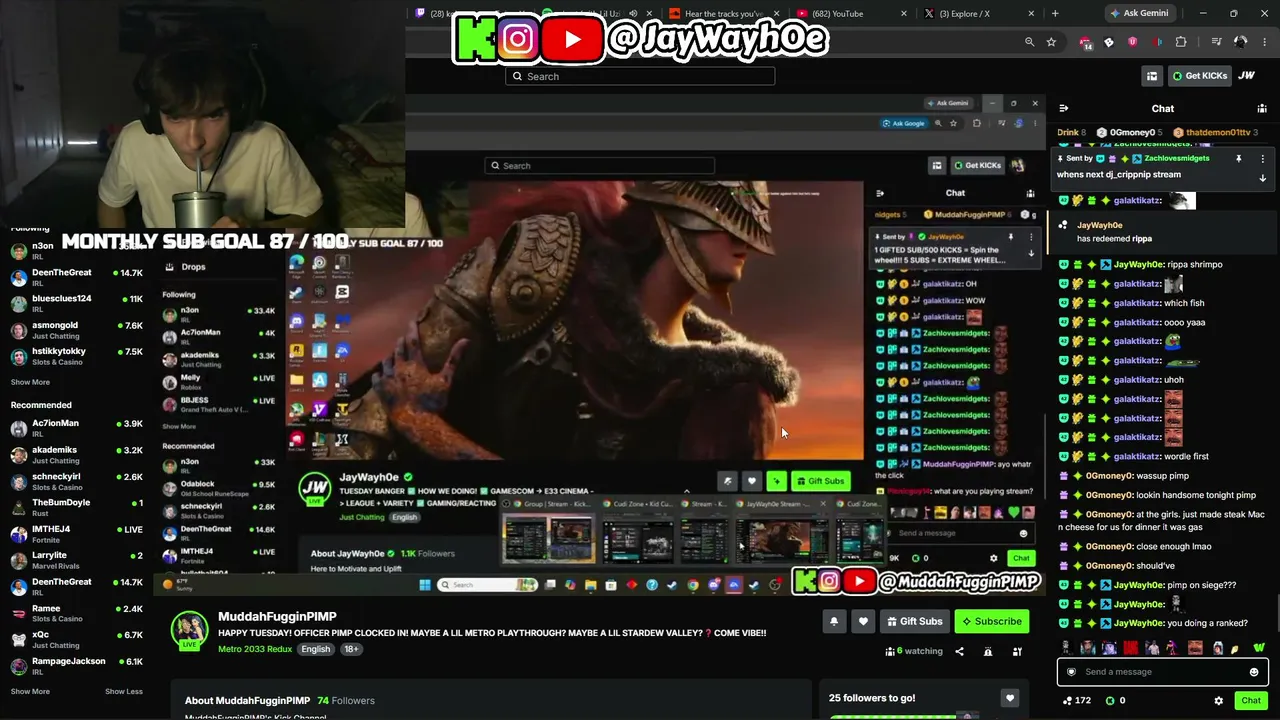The height and width of the screenshot is (720, 1280).
Task: Close the Explore / X tab
Action: point(1031,14)
